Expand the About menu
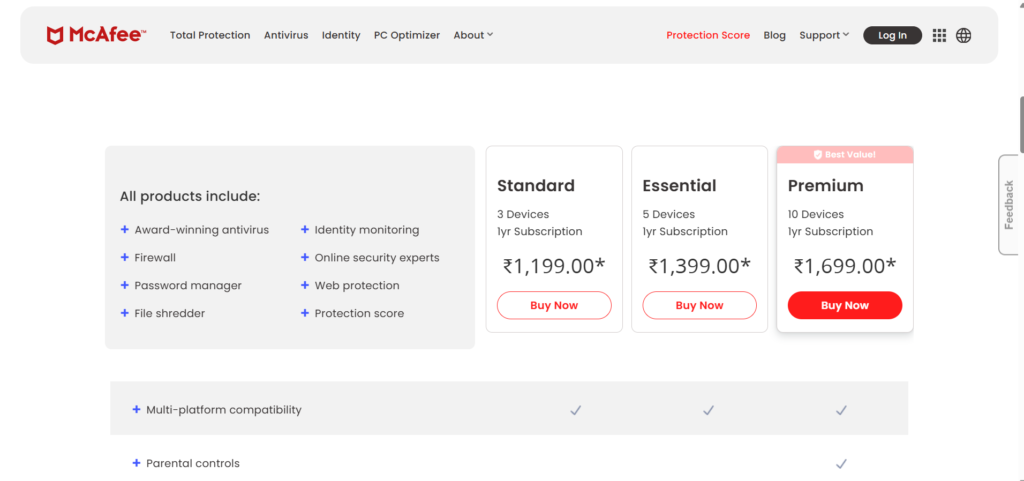 [473, 35]
